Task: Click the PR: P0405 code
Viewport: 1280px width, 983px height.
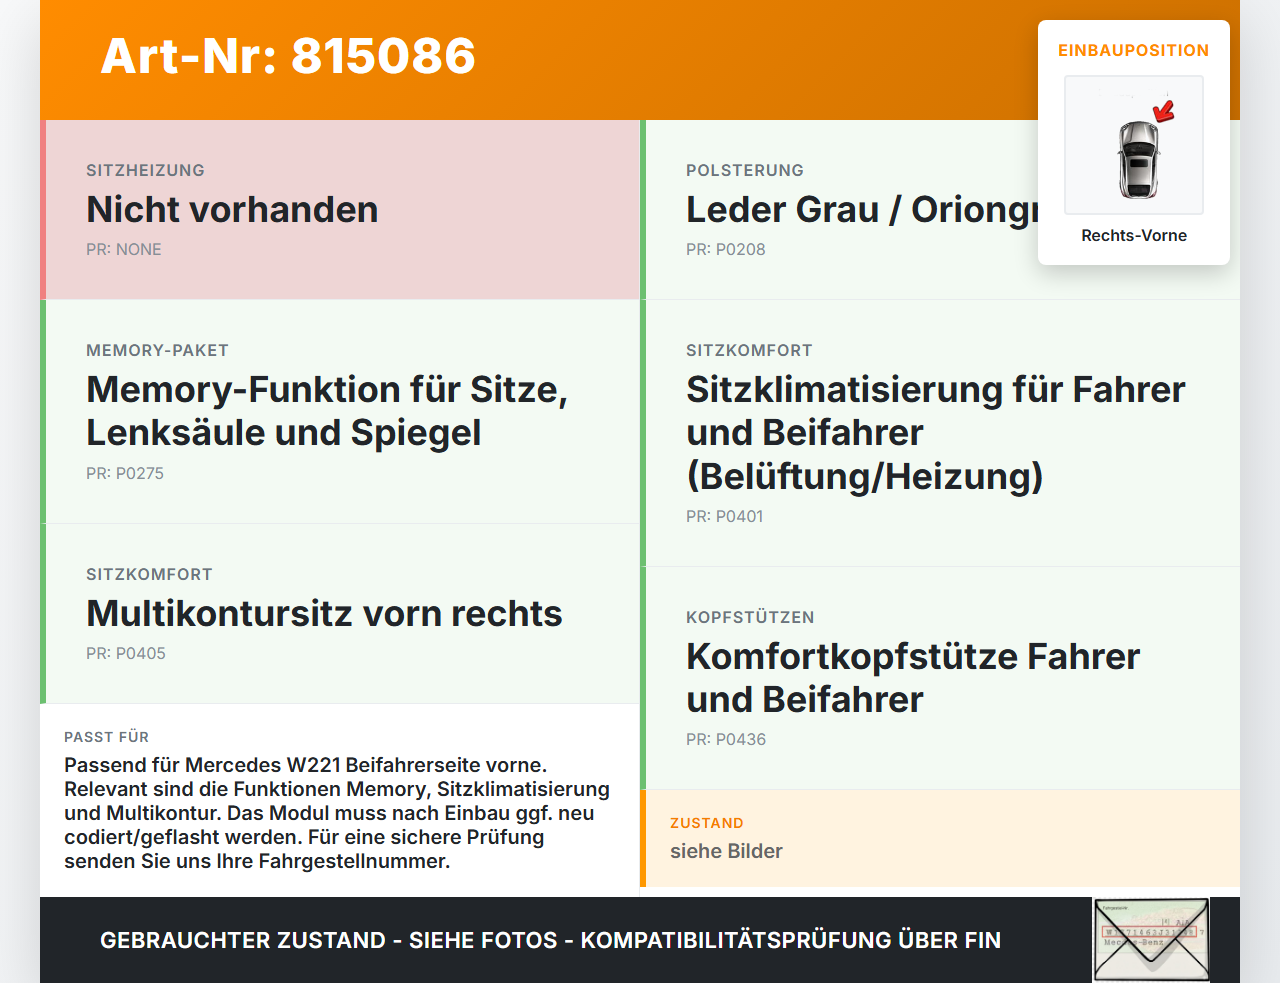Action: click(x=126, y=653)
